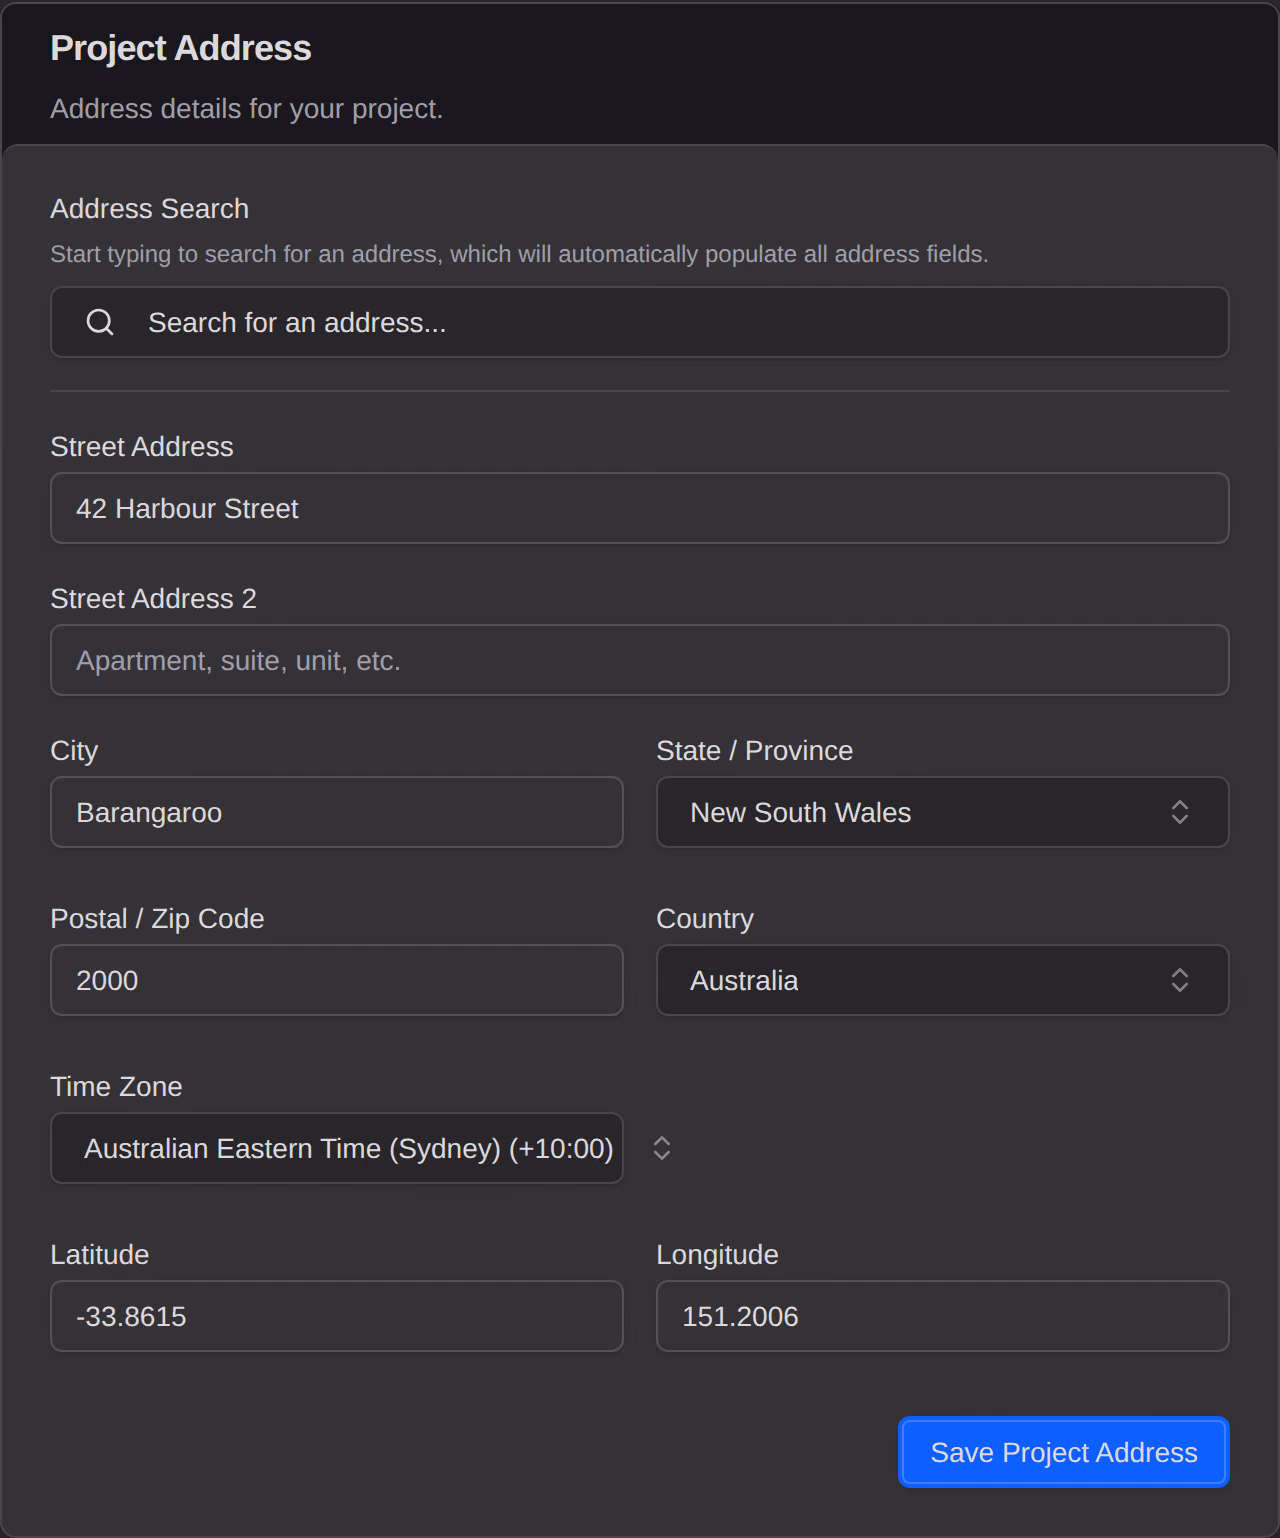Click the magnifying glass search icon
Viewport: 1280px width, 1538px height.
[100, 322]
